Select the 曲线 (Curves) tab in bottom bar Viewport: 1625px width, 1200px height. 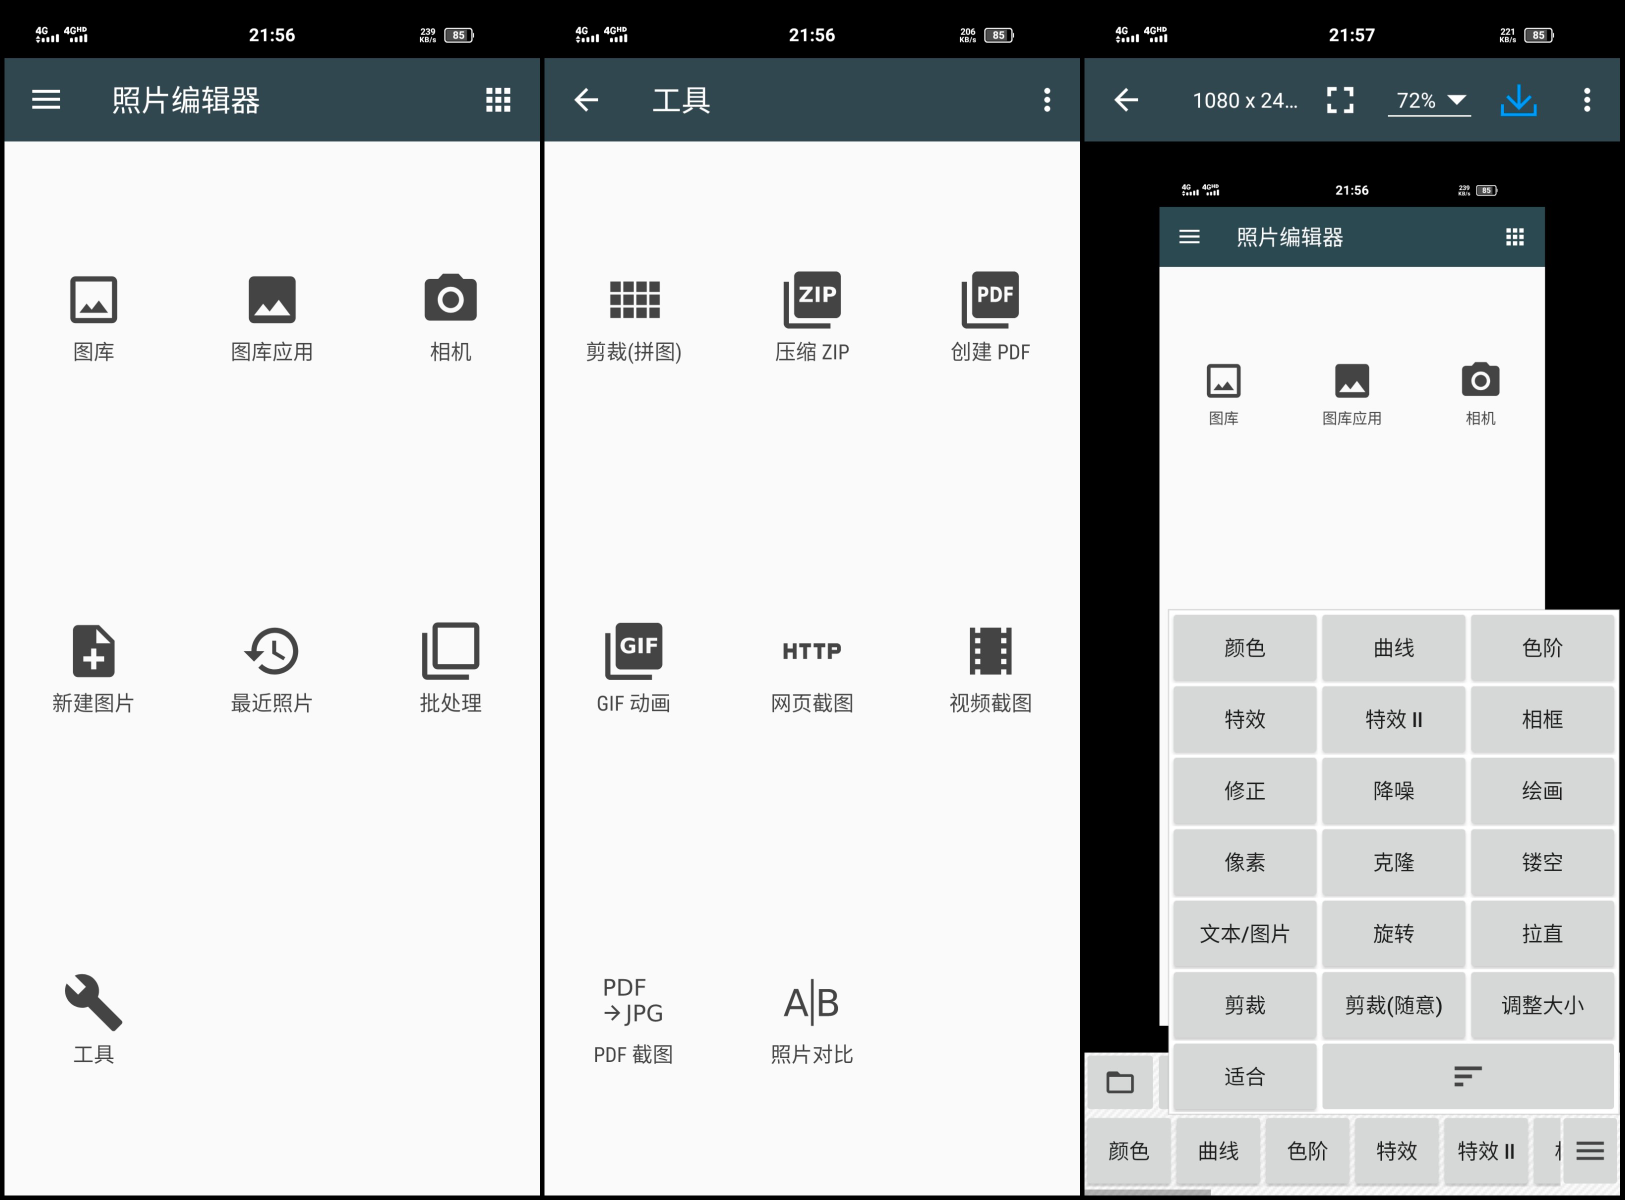tap(1218, 1151)
